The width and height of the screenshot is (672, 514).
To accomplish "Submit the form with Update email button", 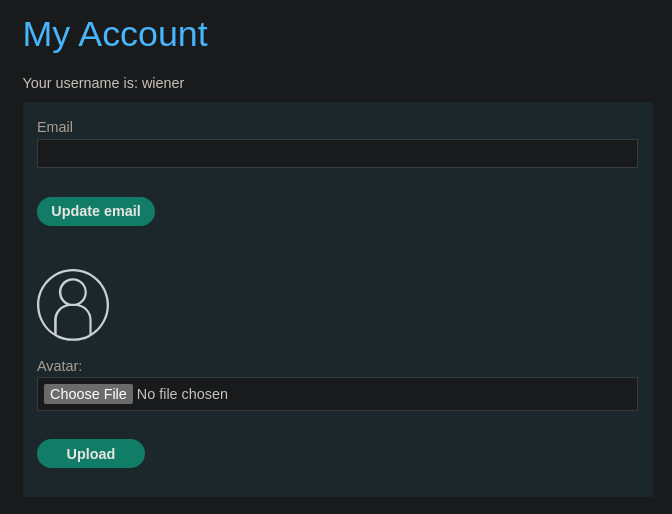I will (x=96, y=211).
